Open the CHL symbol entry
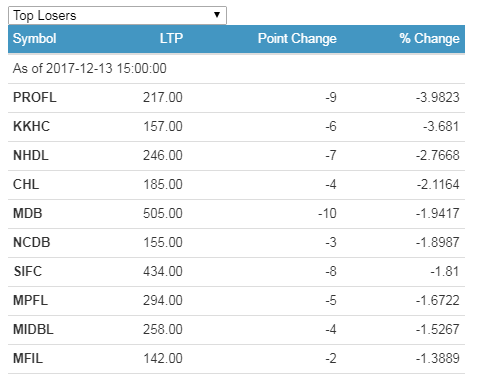 26,185
